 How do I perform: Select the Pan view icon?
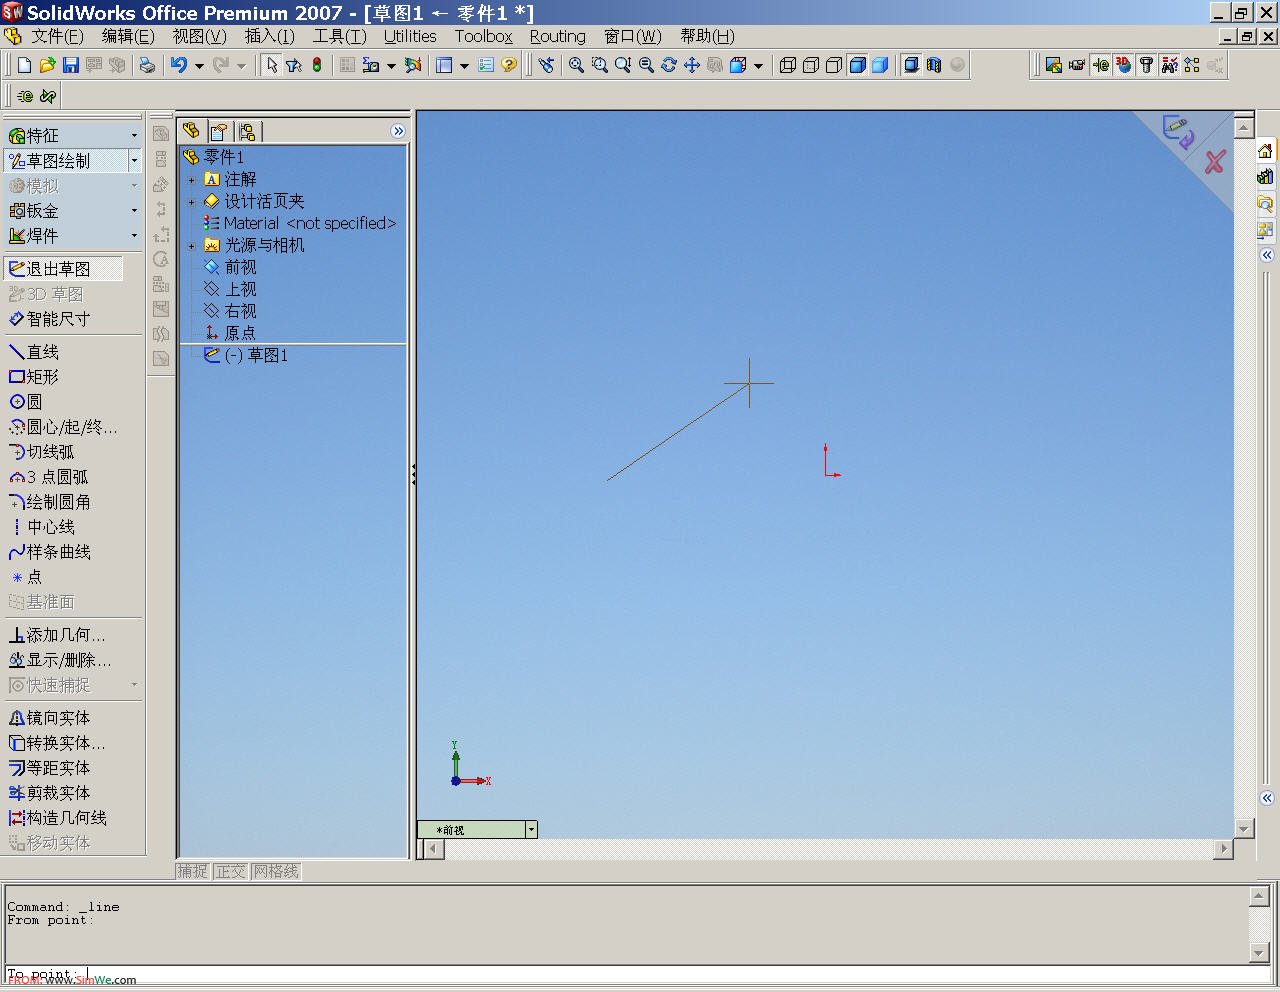691,65
